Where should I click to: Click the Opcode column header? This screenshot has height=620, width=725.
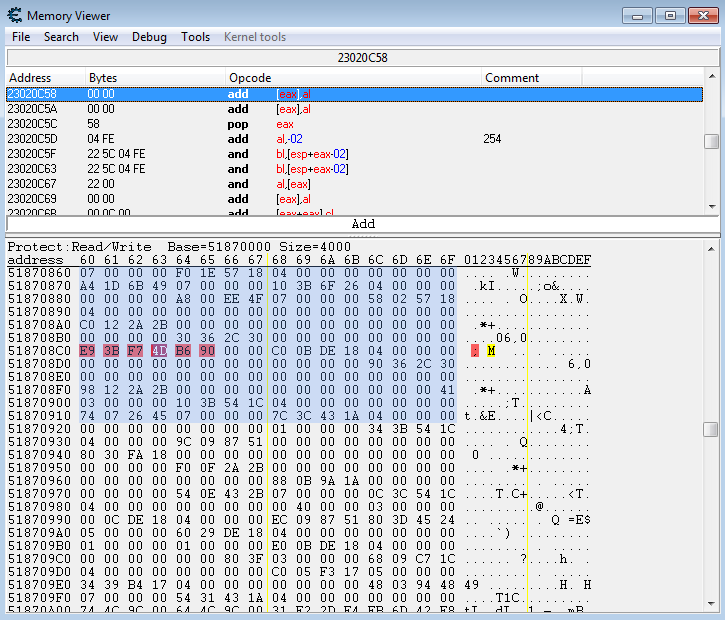point(250,78)
